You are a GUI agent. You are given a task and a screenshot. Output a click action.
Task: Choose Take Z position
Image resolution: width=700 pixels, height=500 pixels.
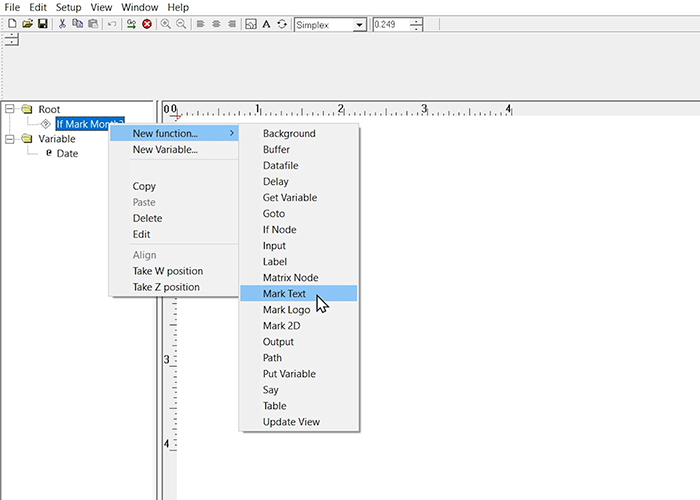click(x=174, y=287)
